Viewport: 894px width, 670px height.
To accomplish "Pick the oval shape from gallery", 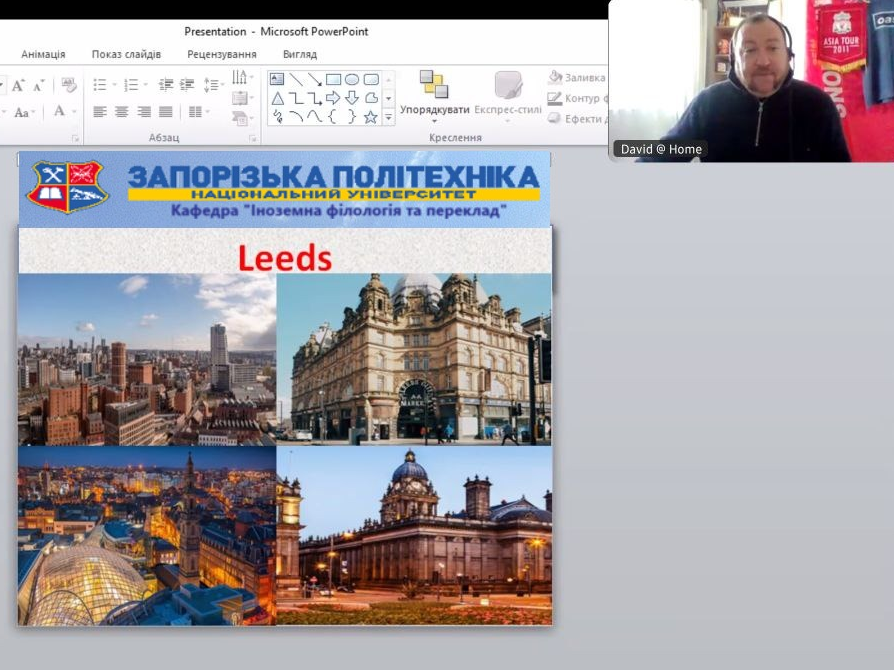I will [352, 79].
